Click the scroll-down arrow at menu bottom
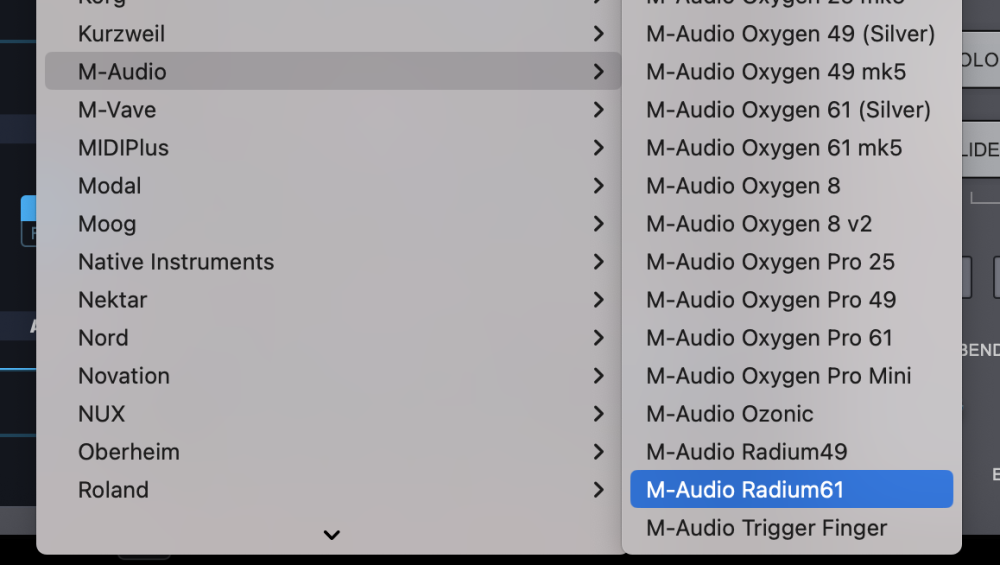This screenshot has width=1000, height=565. tap(332, 535)
